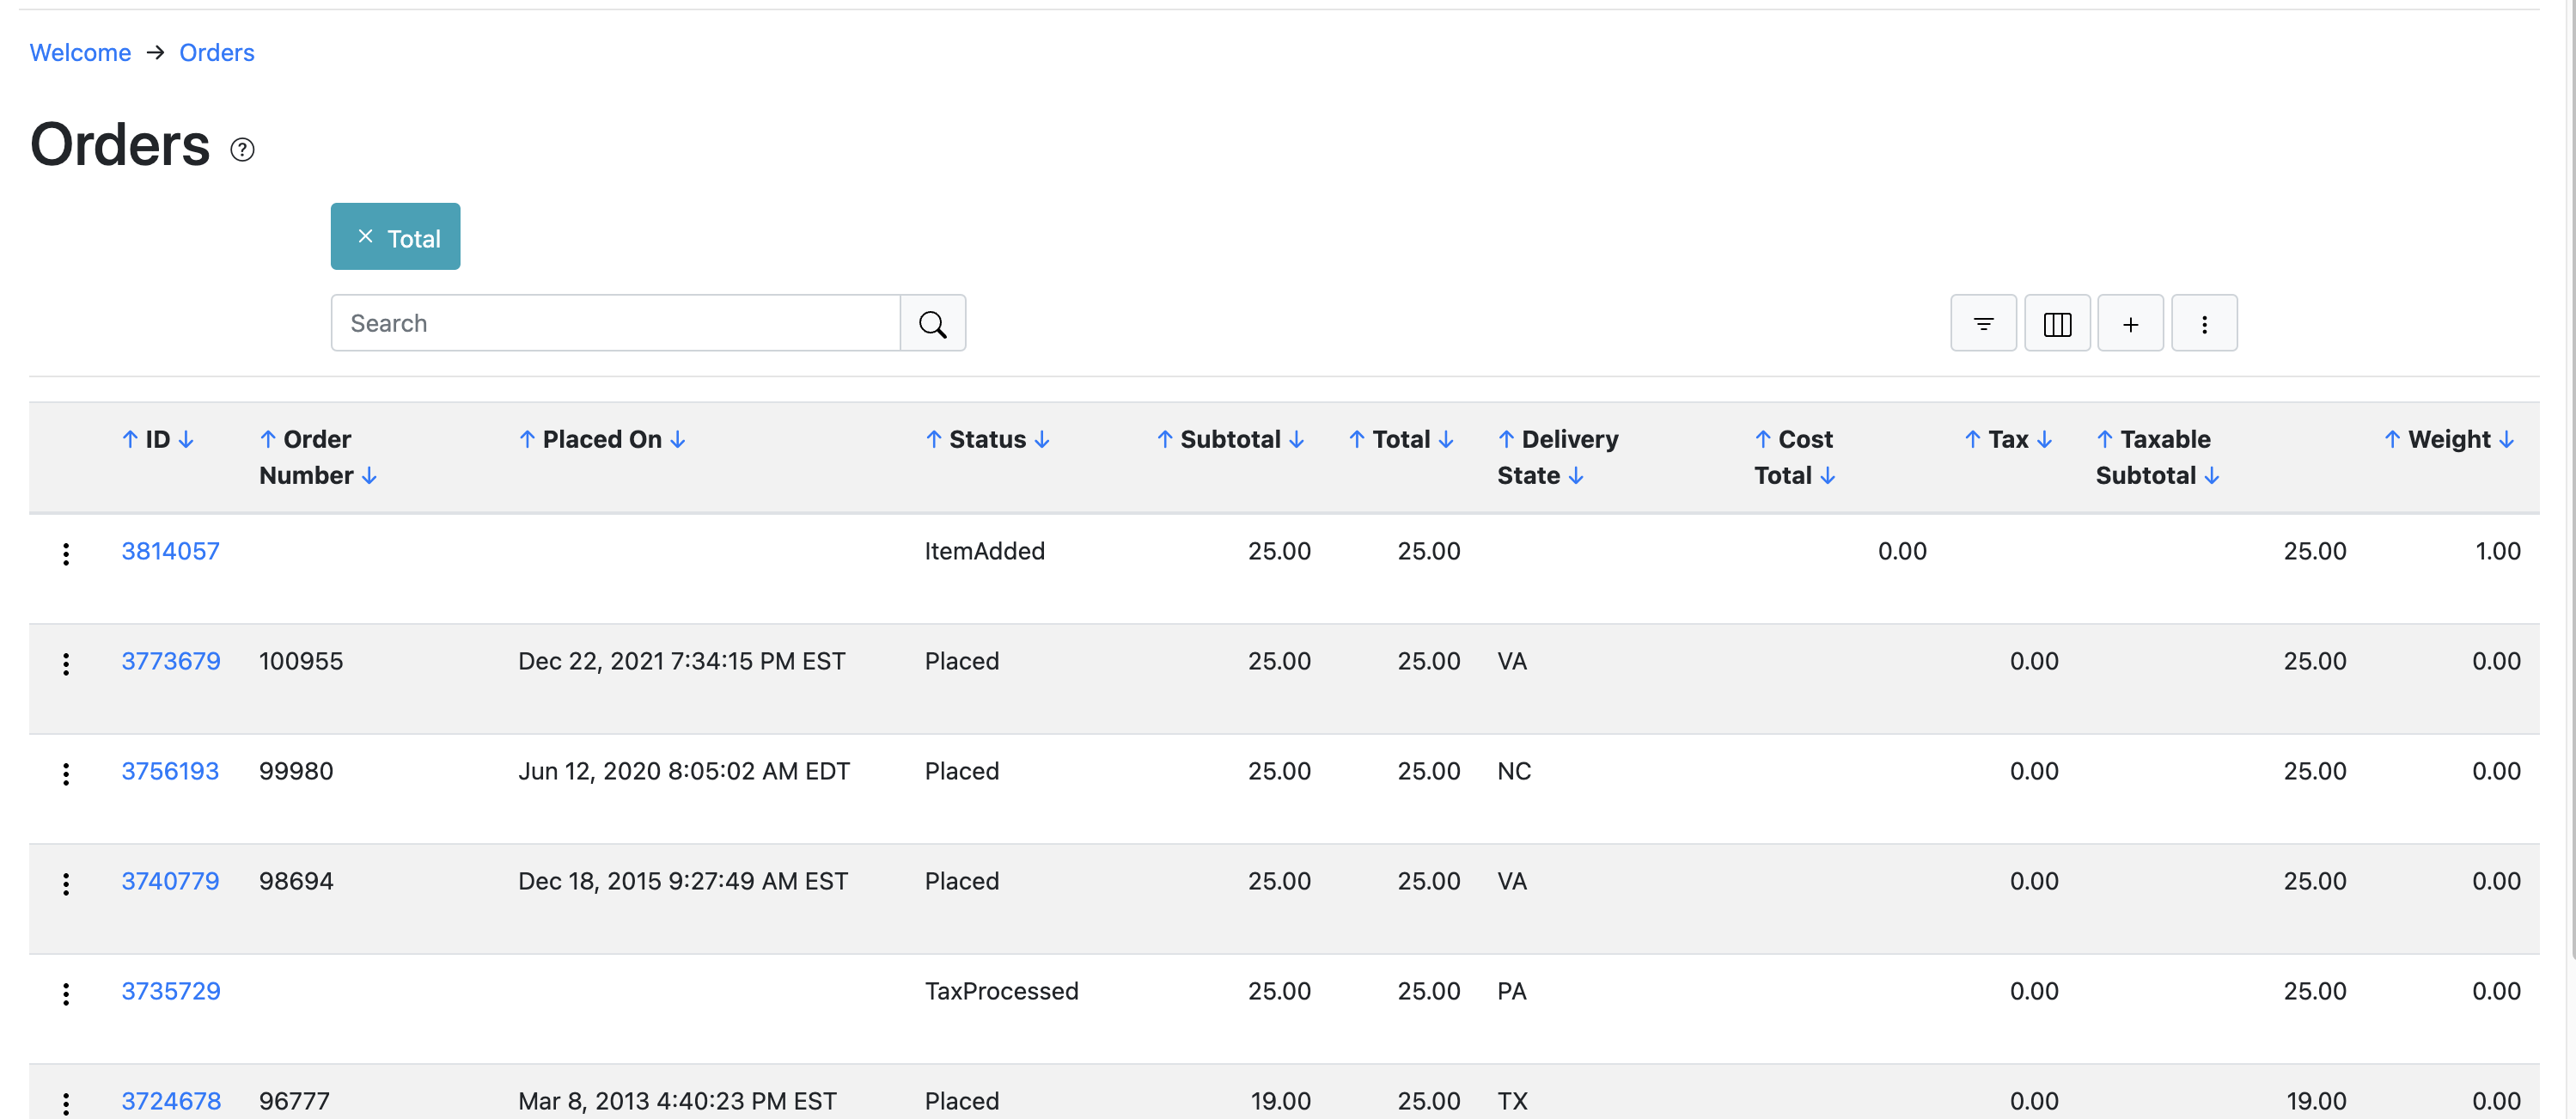Sort Delivery State descending arrow
The height and width of the screenshot is (1119, 2576).
[1576, 476]
